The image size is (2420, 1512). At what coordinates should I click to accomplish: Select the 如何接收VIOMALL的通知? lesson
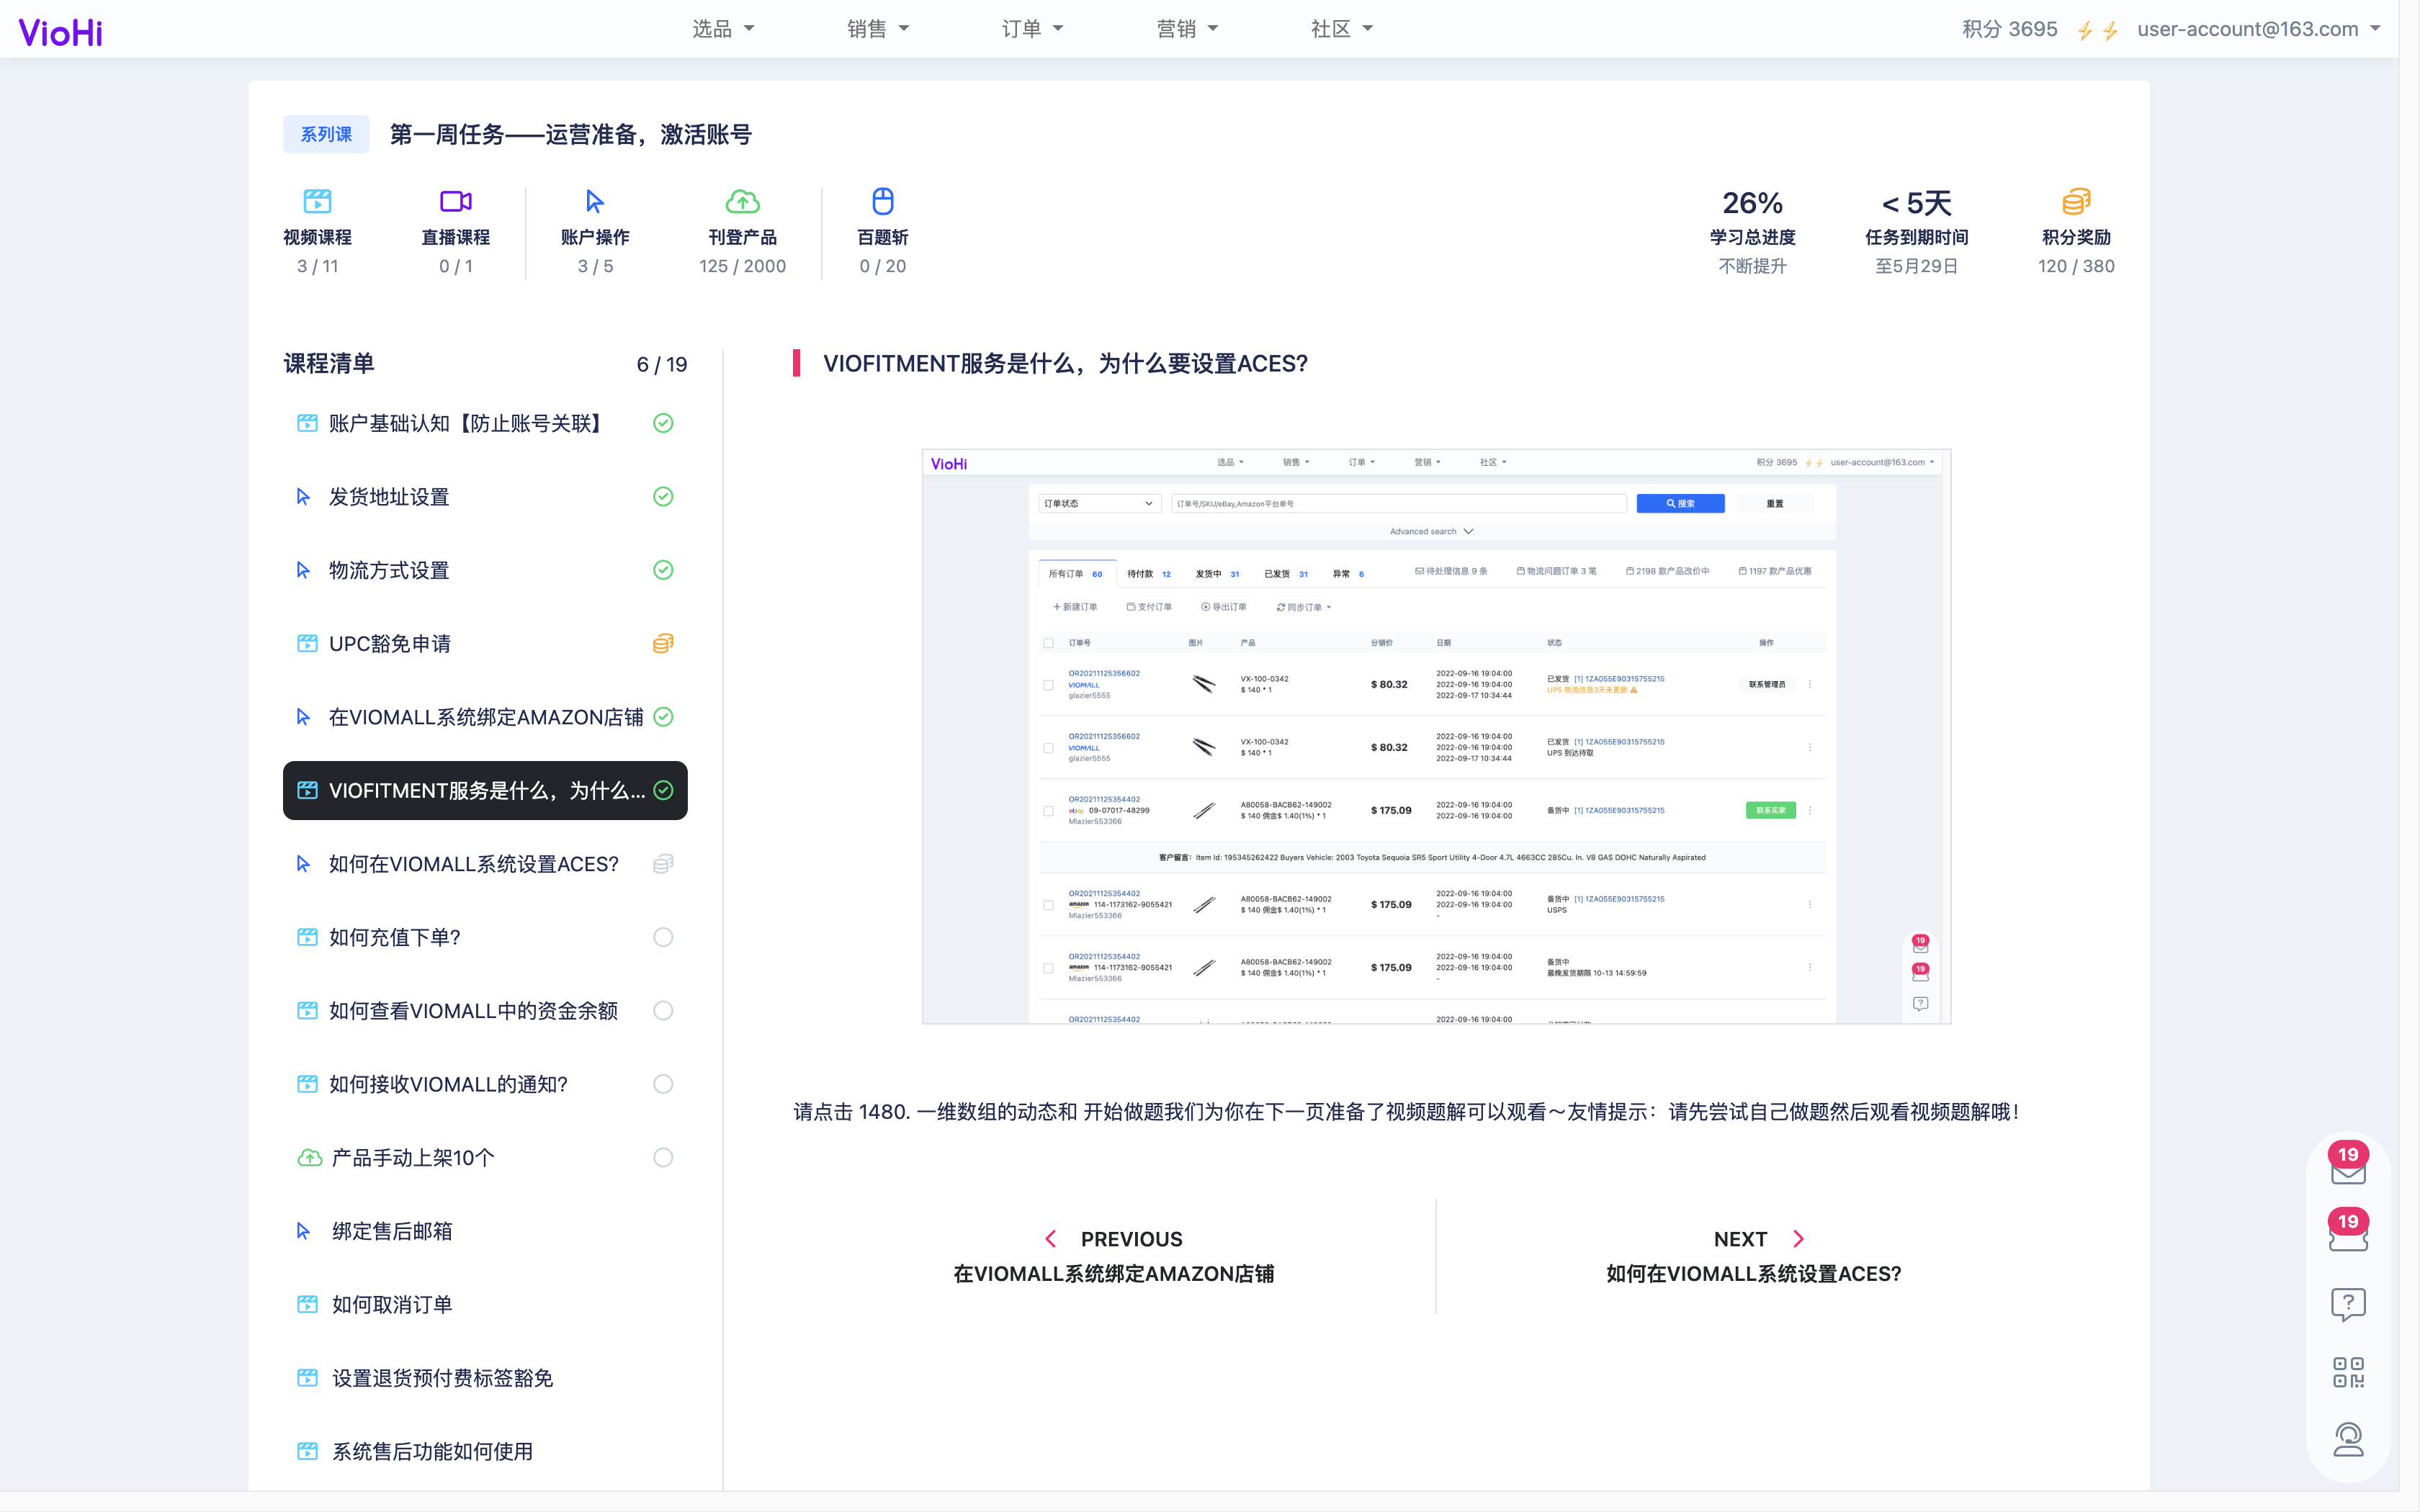point(485,1084)
